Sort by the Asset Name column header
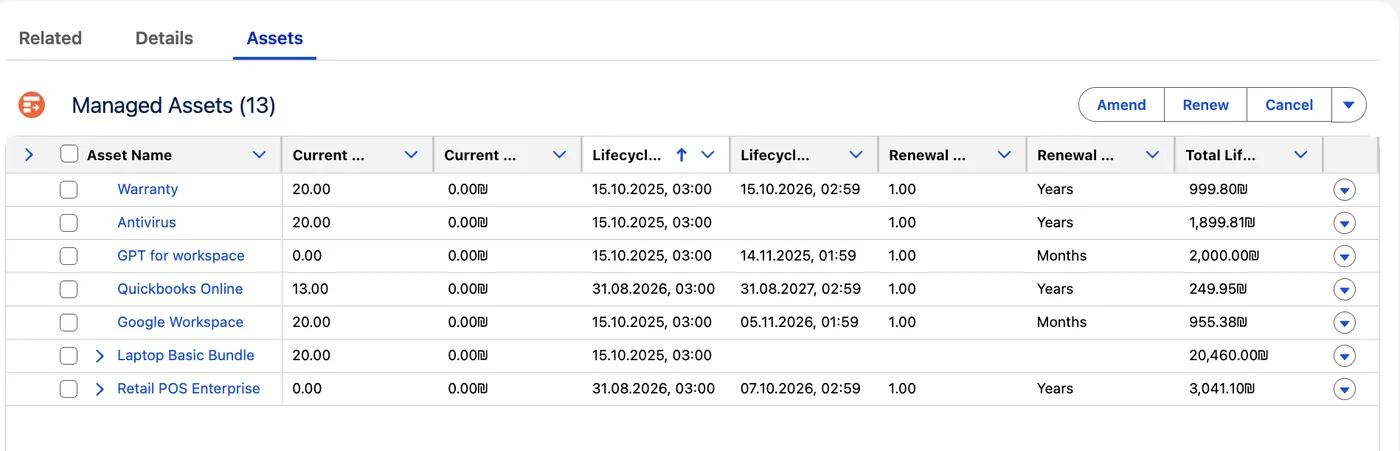Image resolution: width=1400 pixels, height=451 pixels. 129,155
